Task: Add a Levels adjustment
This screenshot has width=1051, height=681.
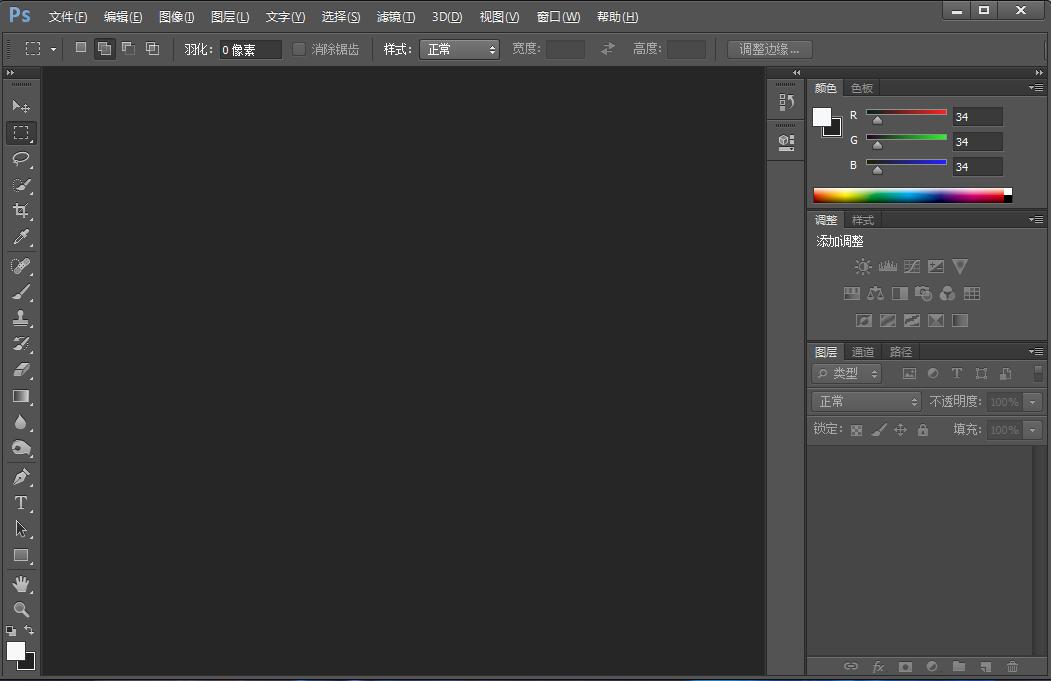Action: (x=887, y=267)
